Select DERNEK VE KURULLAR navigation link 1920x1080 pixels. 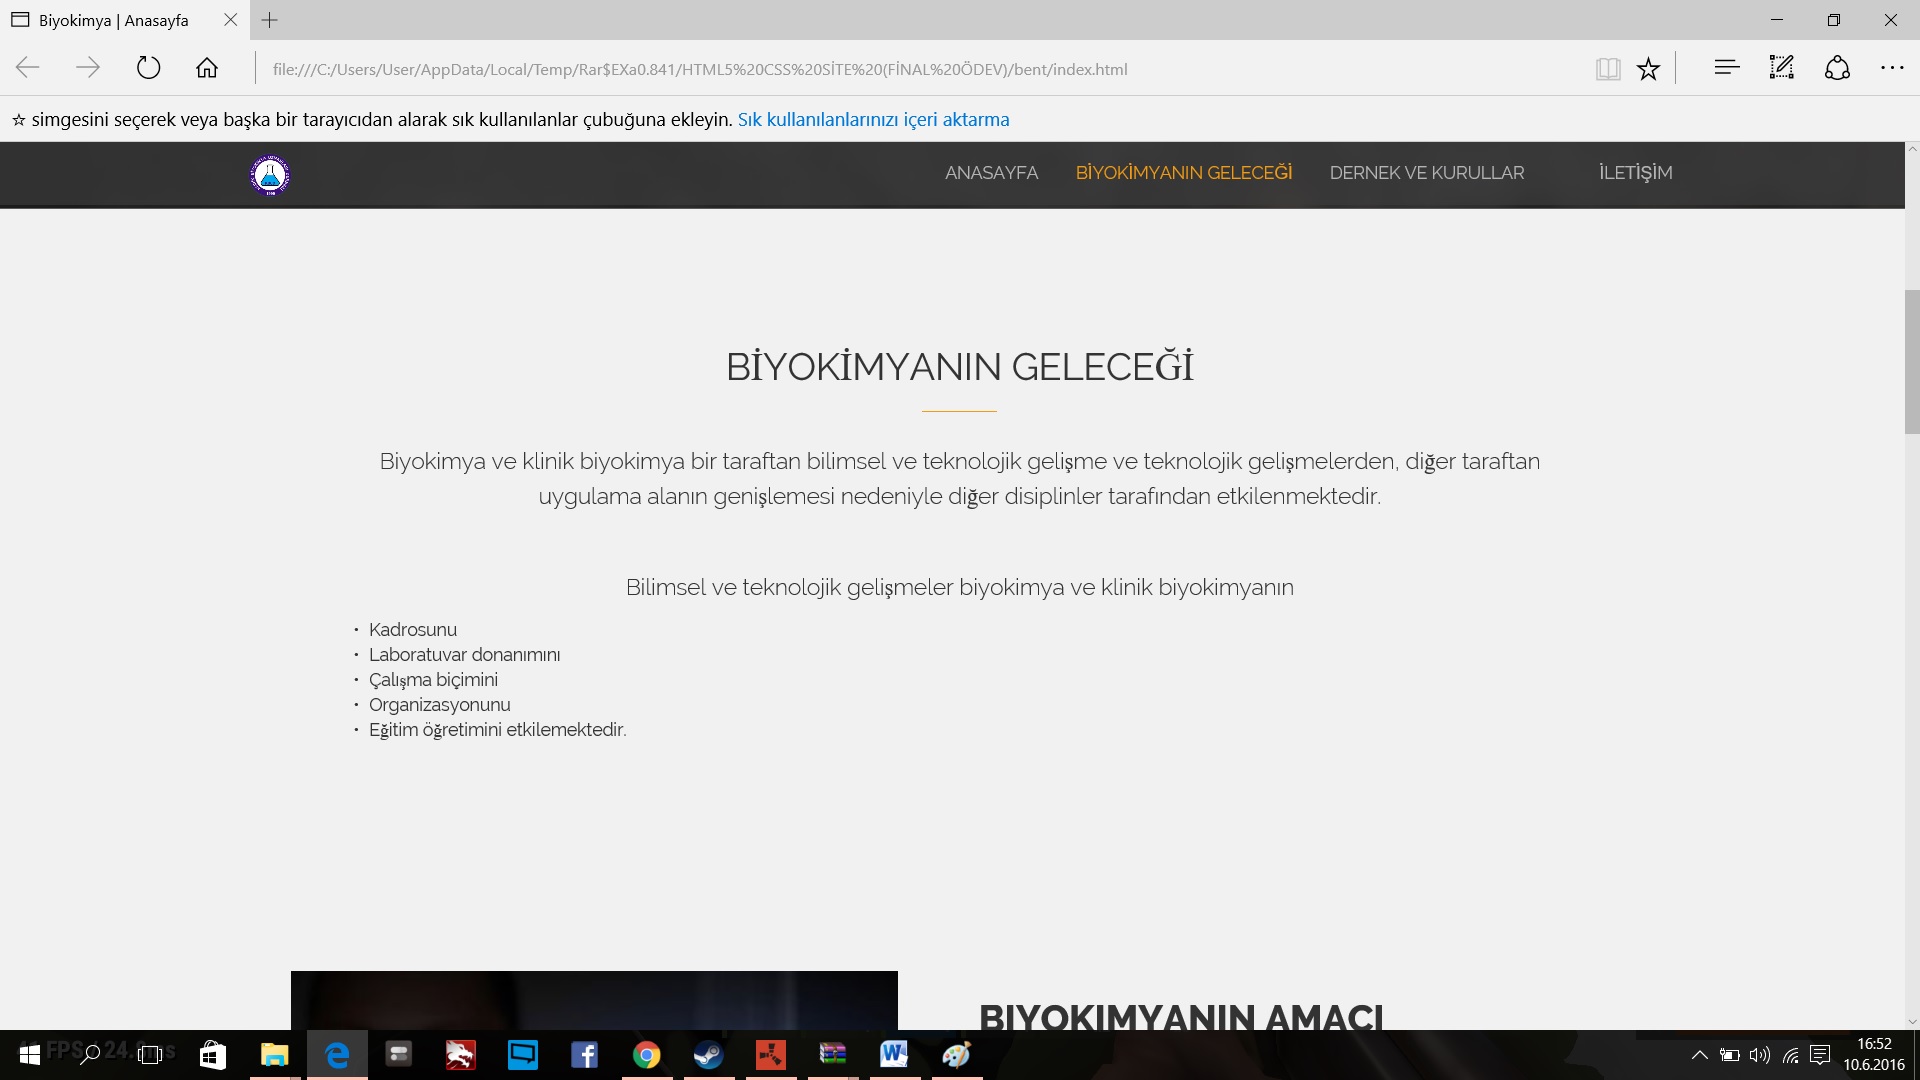pyautogui.click(x=1427, y=172)
